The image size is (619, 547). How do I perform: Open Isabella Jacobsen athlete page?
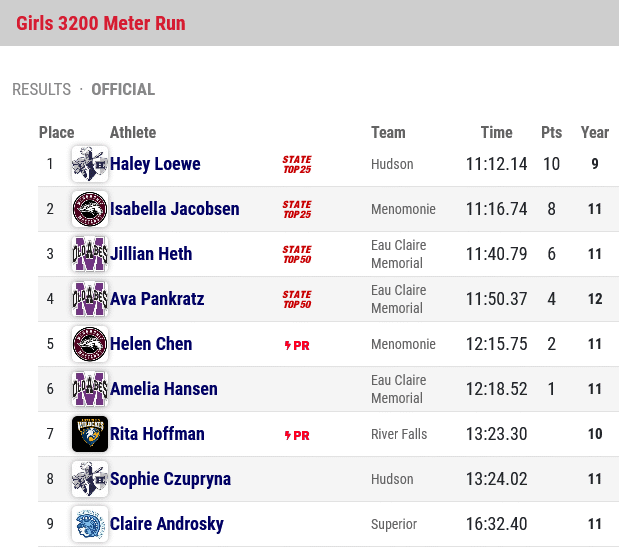point(174,209)
